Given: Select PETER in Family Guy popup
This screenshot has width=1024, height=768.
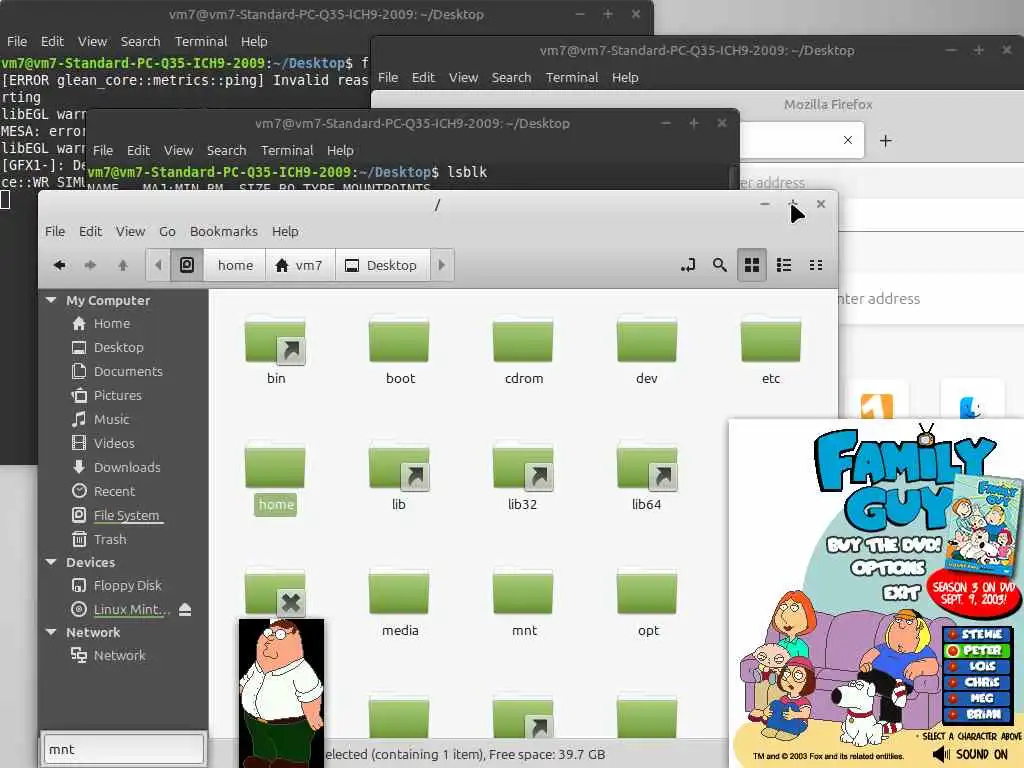Looking at the screenshot, I should point(977,650).
